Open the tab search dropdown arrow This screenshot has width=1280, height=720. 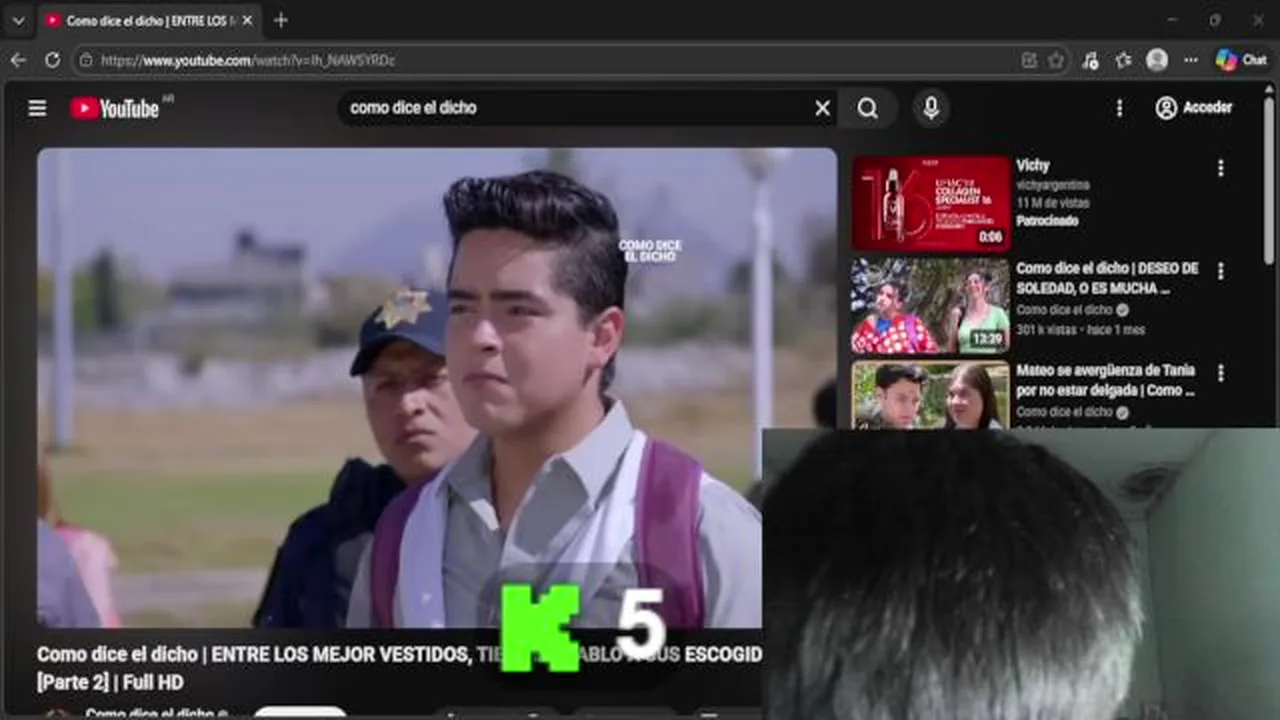click(18, 20)
